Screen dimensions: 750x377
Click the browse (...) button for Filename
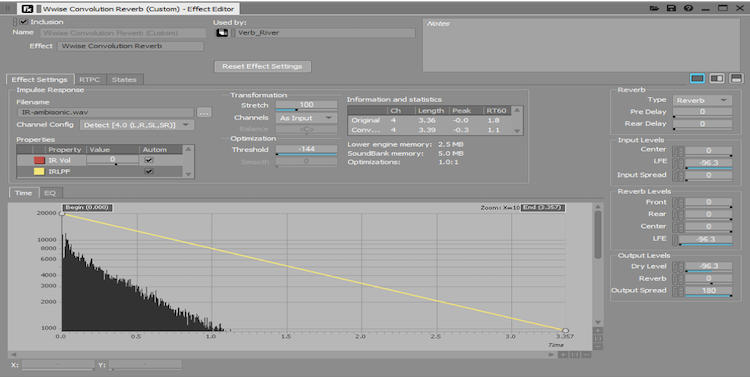point(204,113)
